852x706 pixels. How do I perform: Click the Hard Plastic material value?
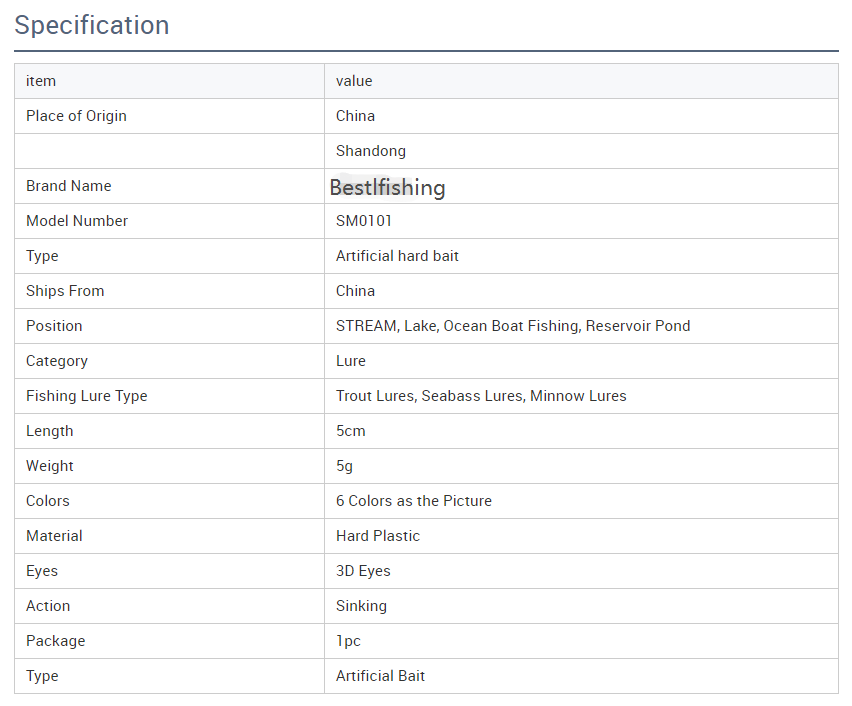coord(378,536)
